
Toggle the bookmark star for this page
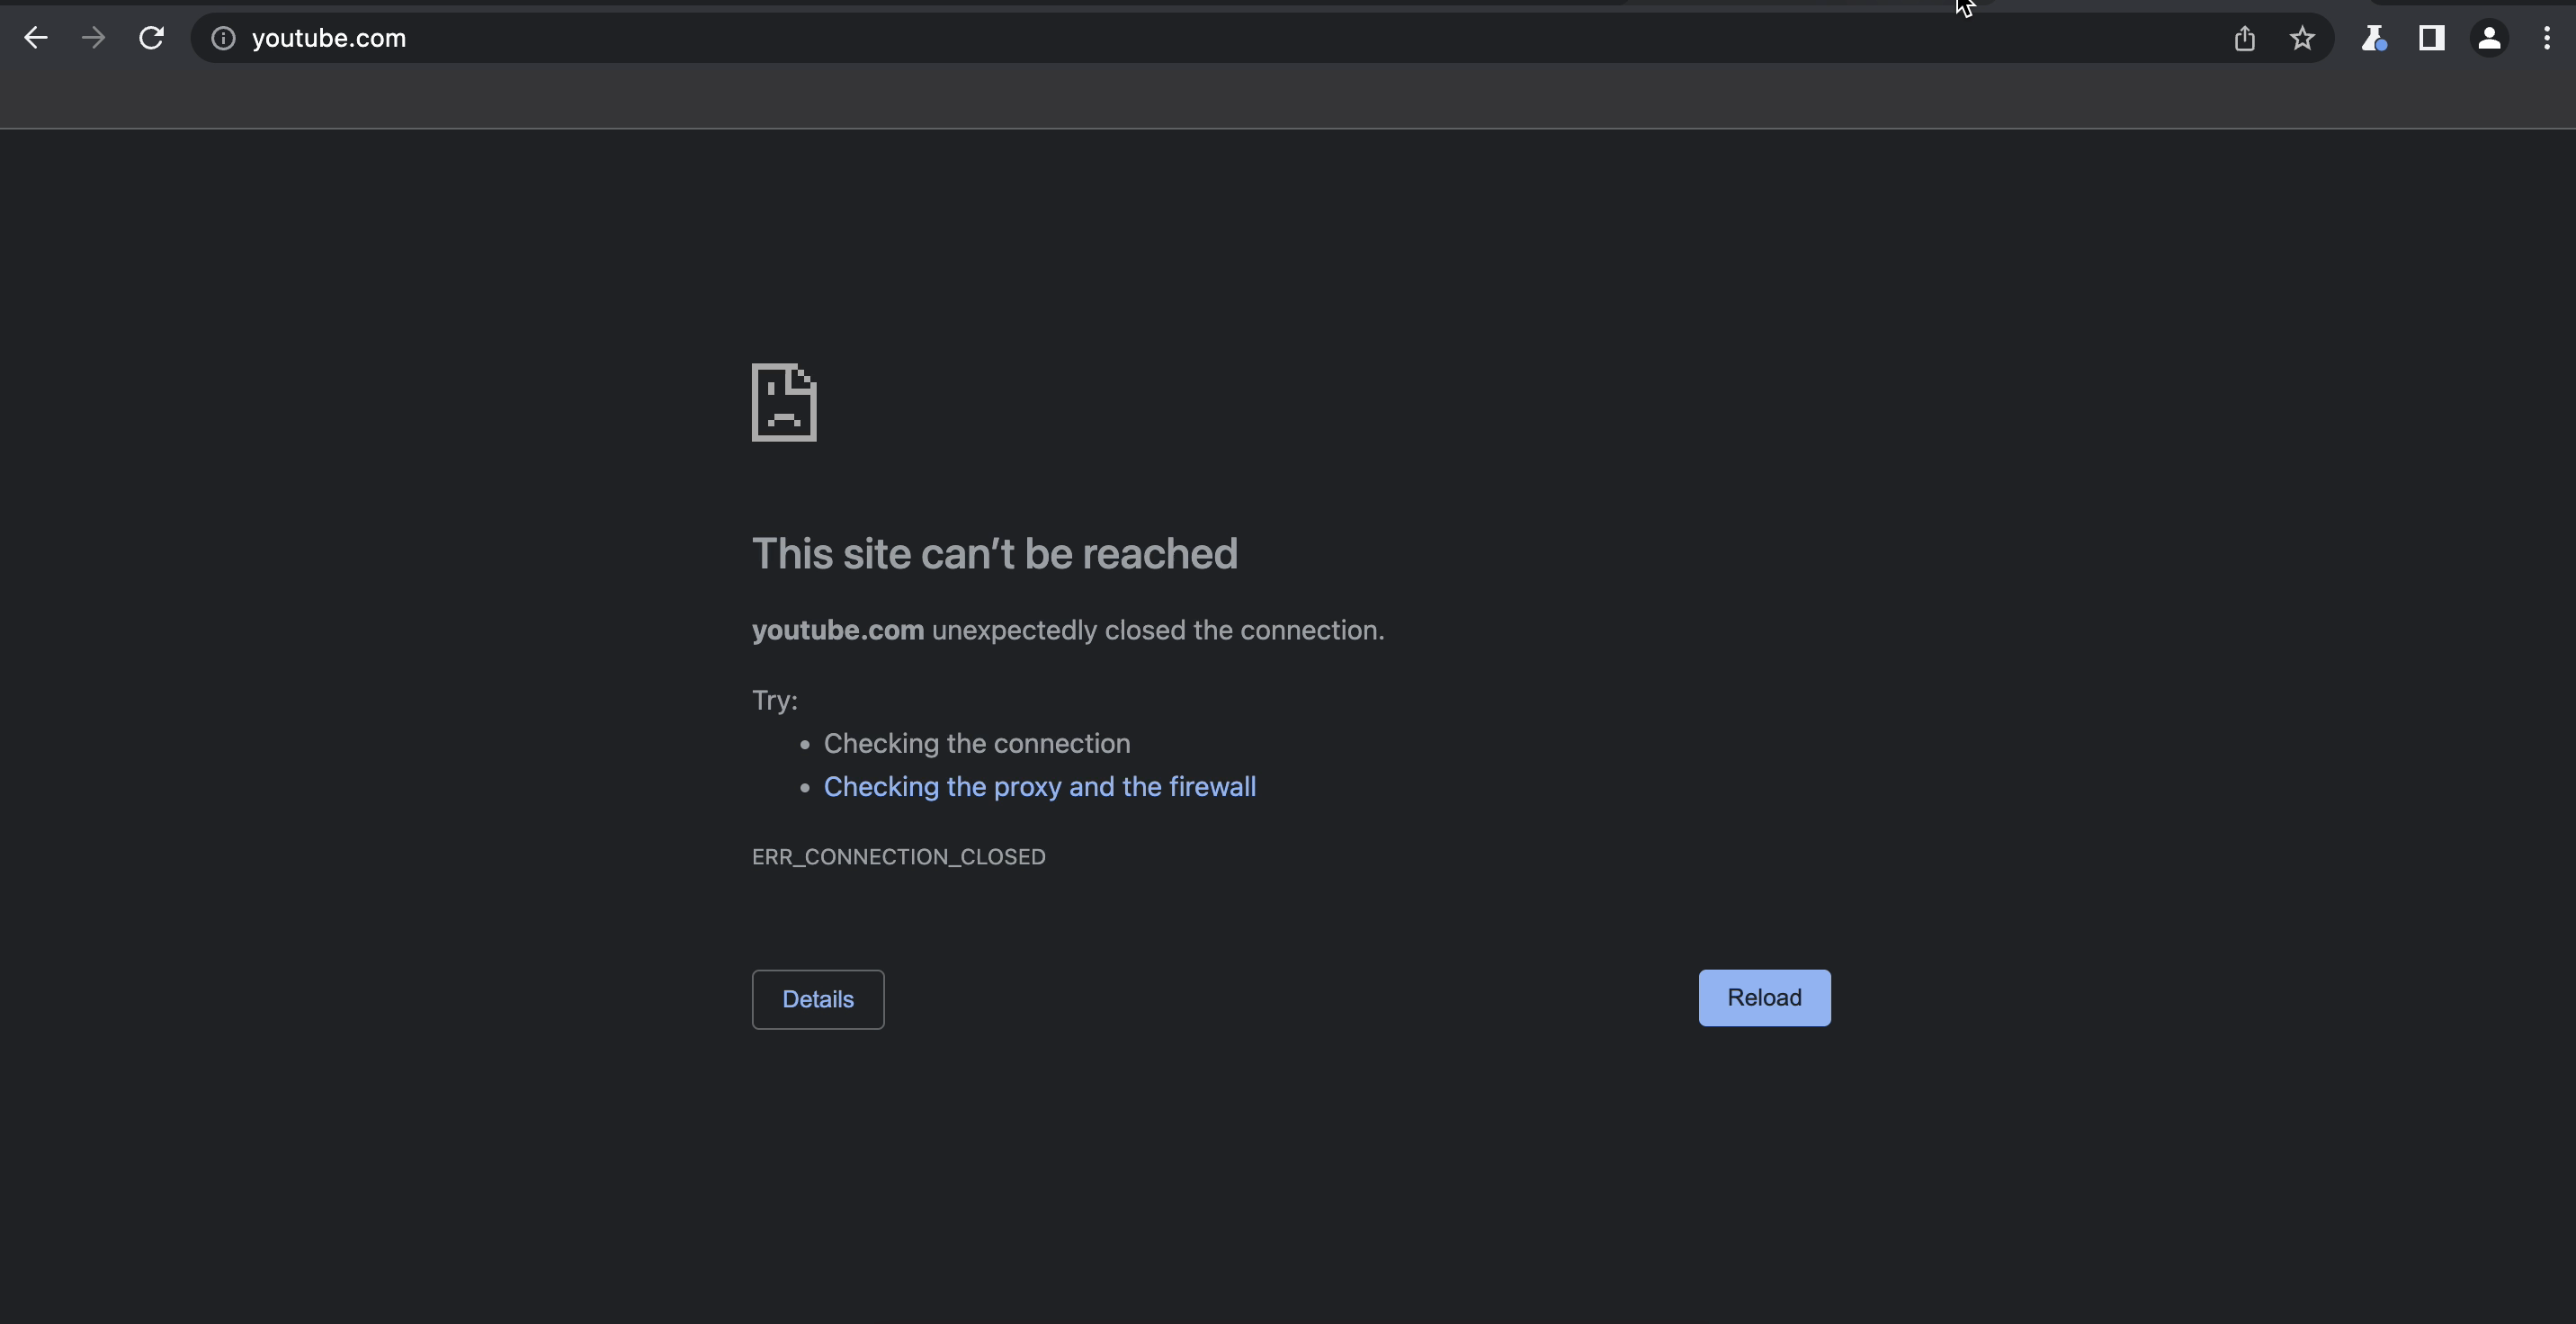2302,38
